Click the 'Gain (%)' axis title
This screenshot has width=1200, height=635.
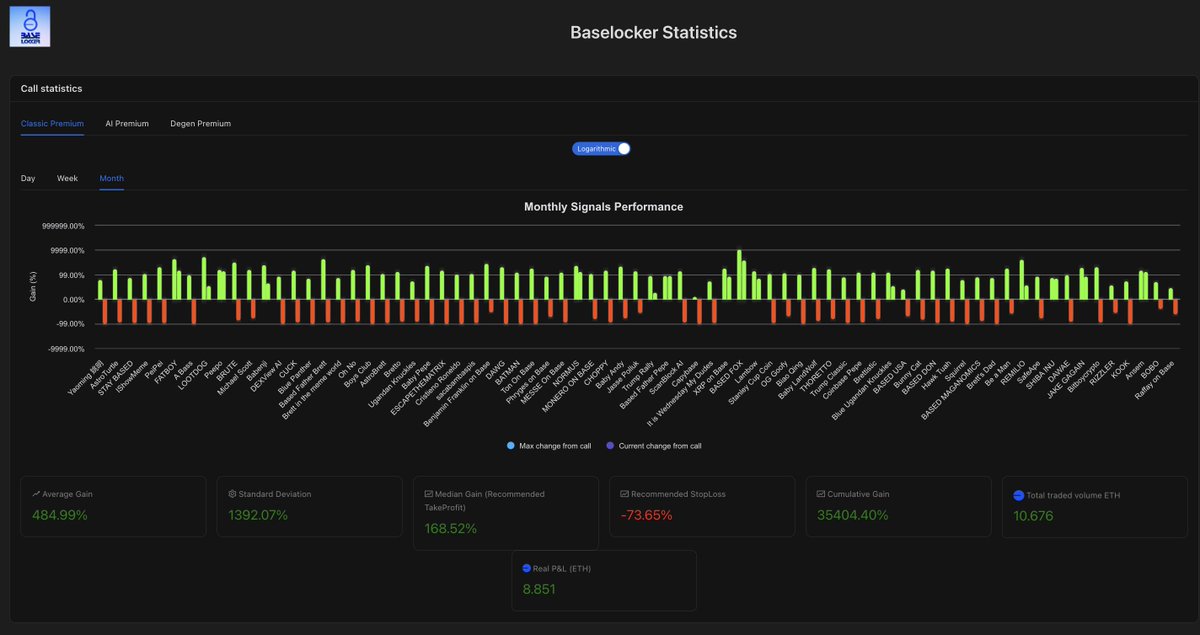click(32, 286)
